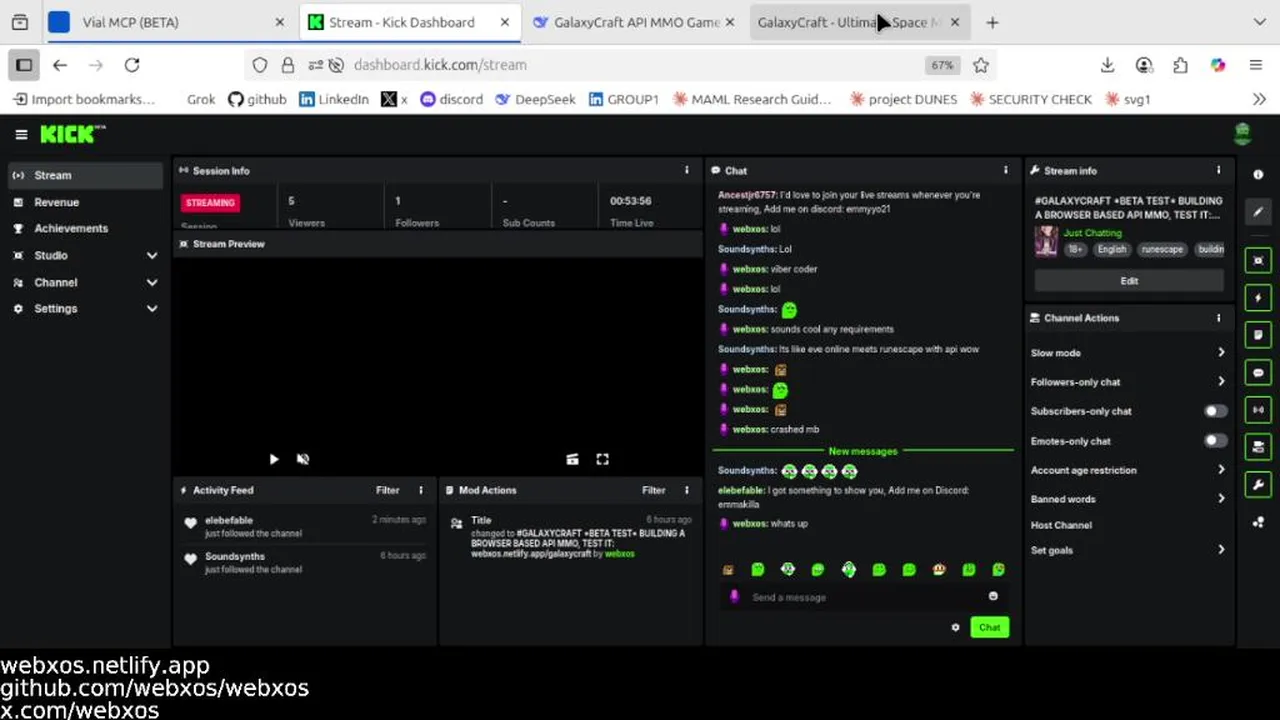
Task: Toggle Emotes-only chat switch
Action: pos(1215,441)
